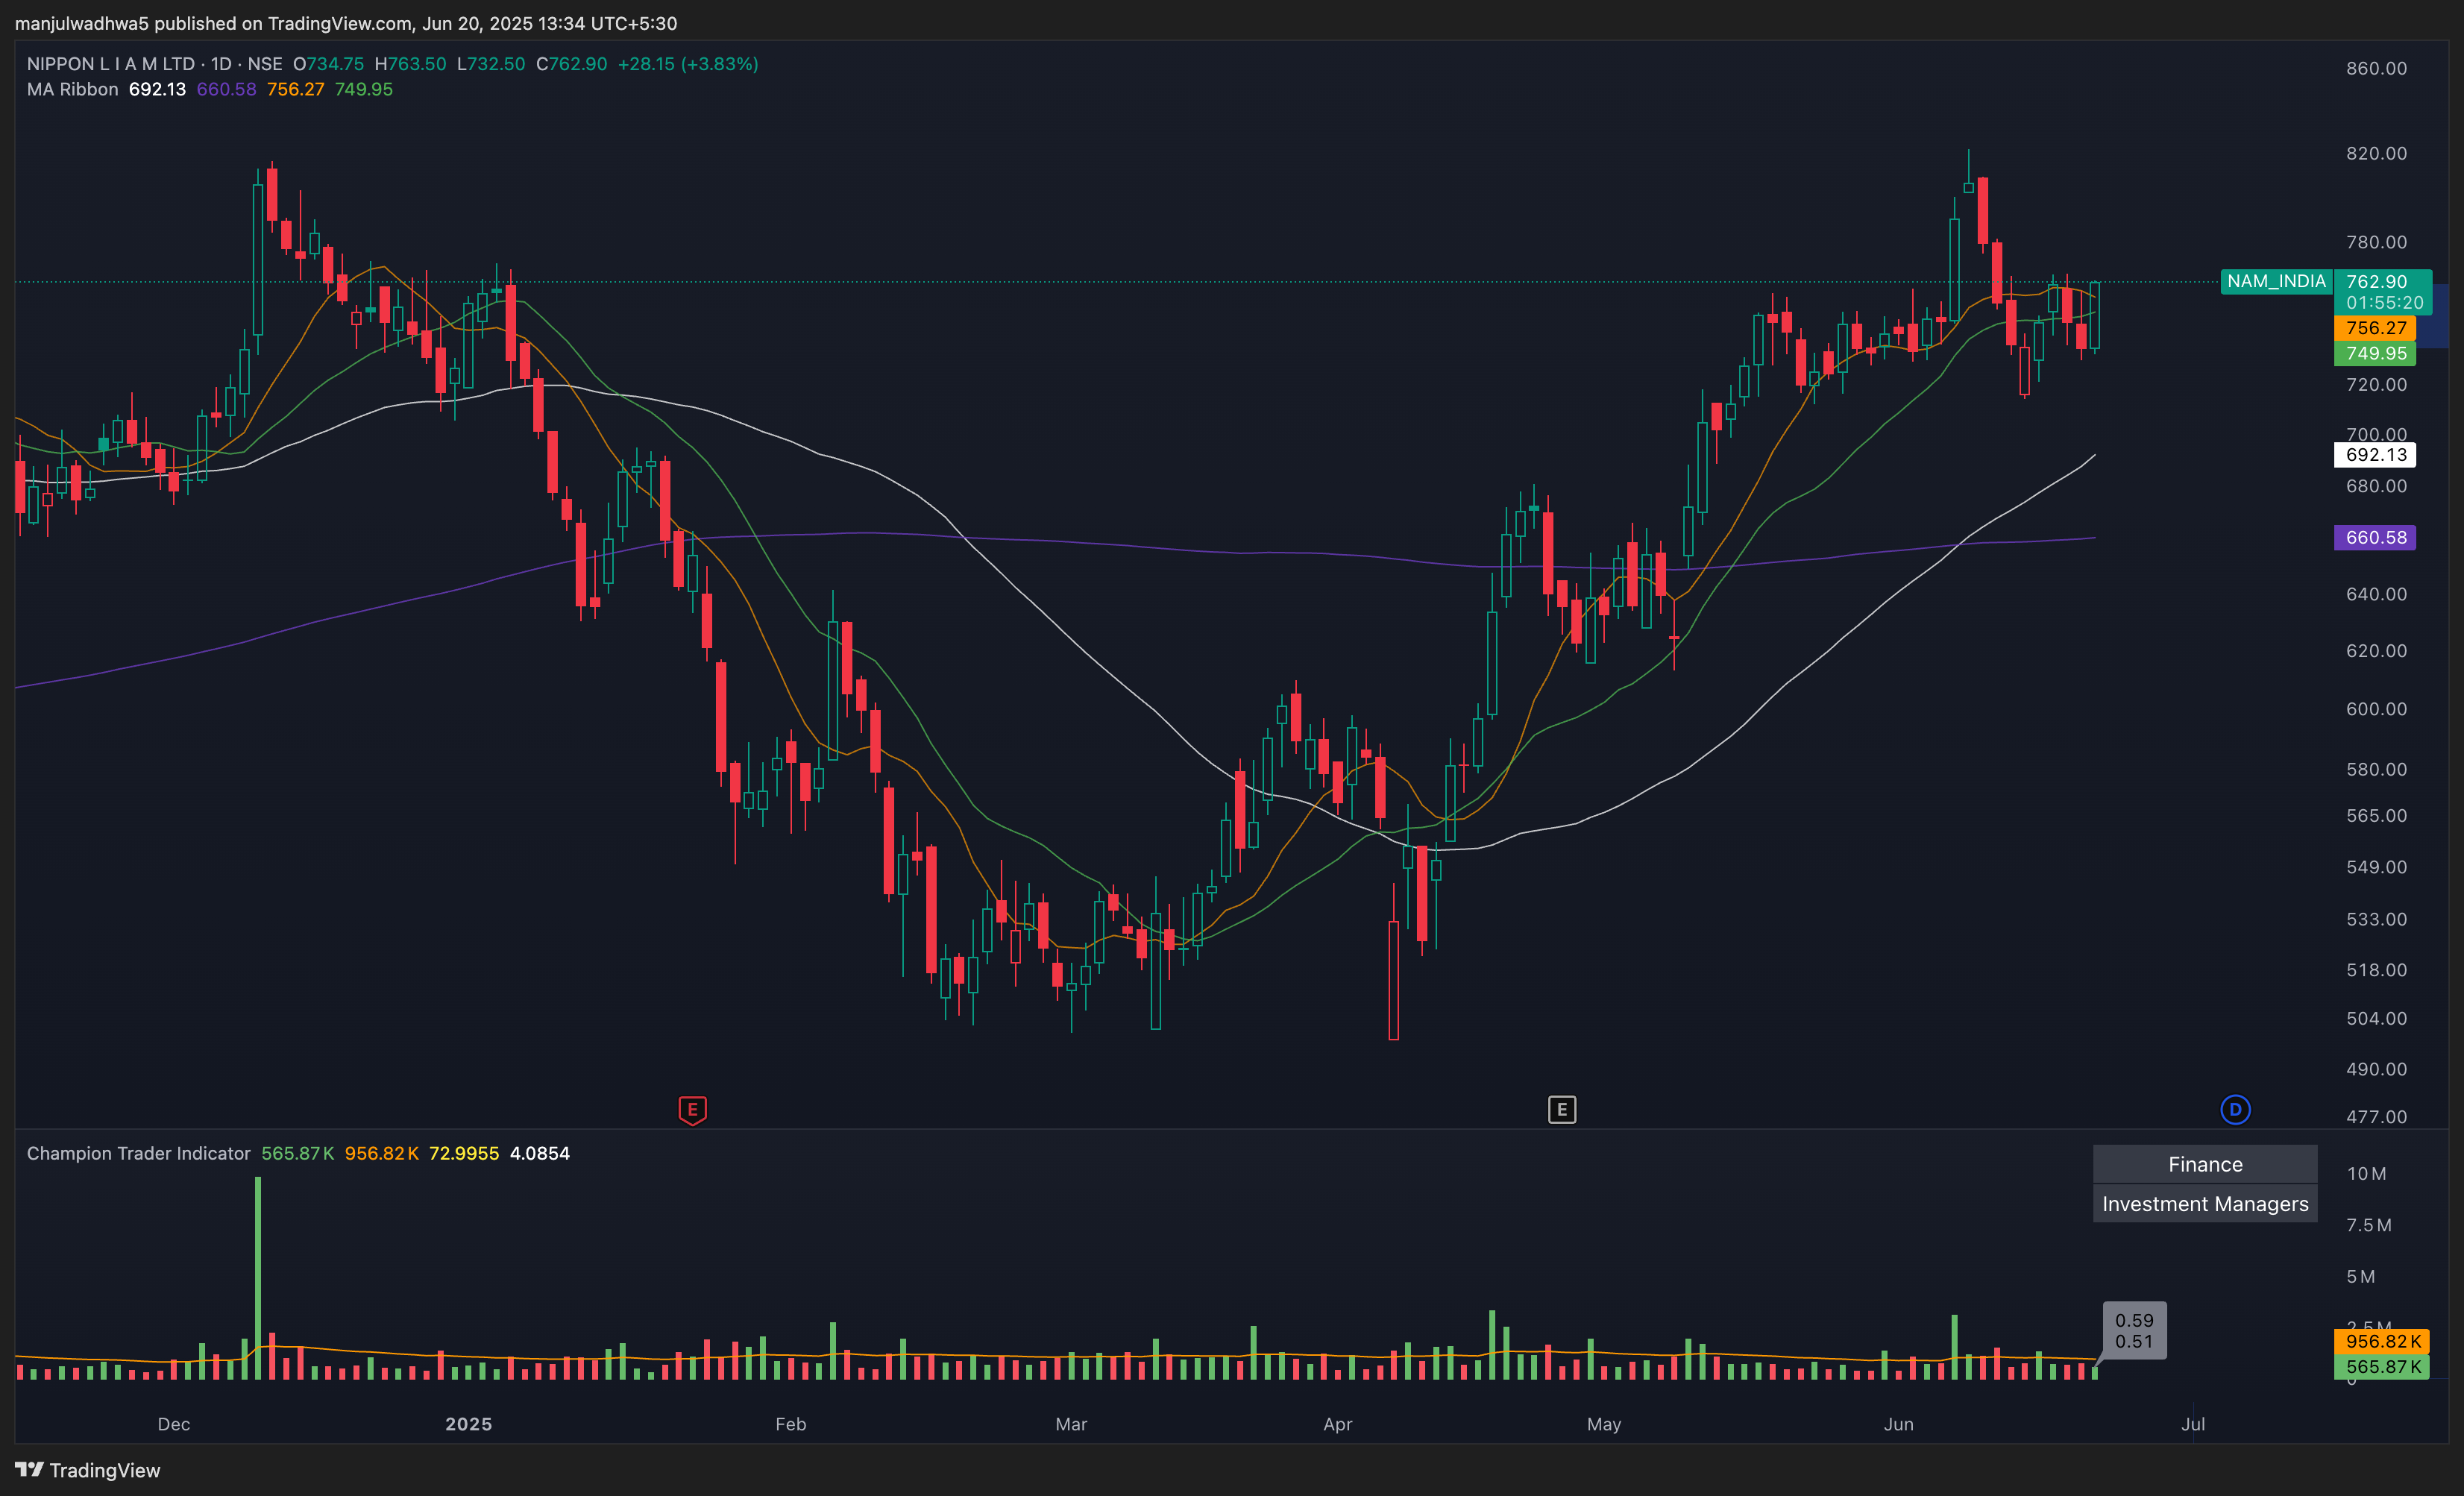Open the Champion Trader Indicator label

[x=138, y=1153]
